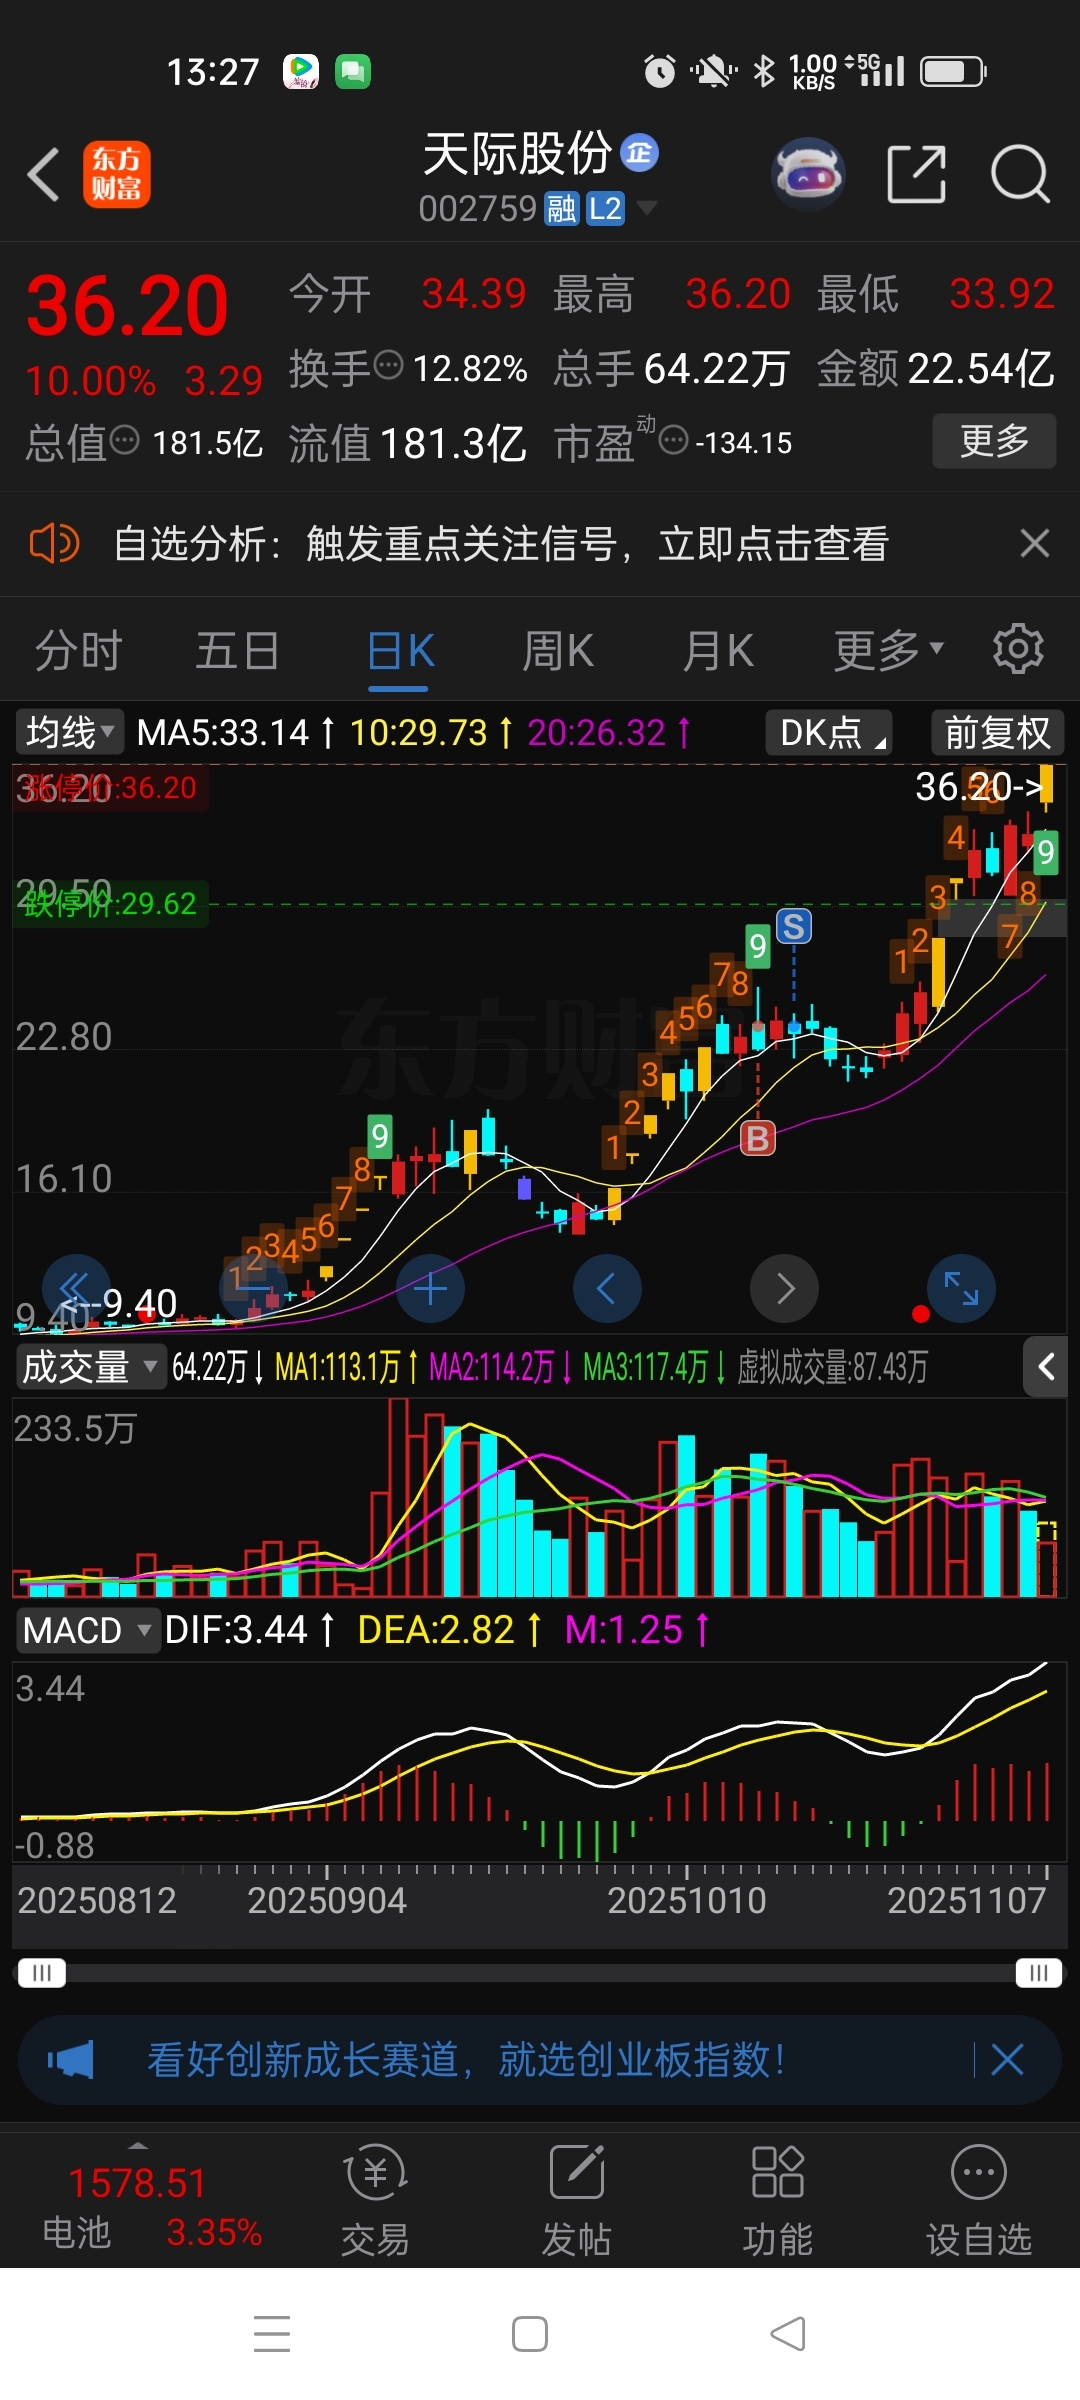Open the 东方财富 app logo icon
Screen dimensions: 1080x2400
pos(117,174)
